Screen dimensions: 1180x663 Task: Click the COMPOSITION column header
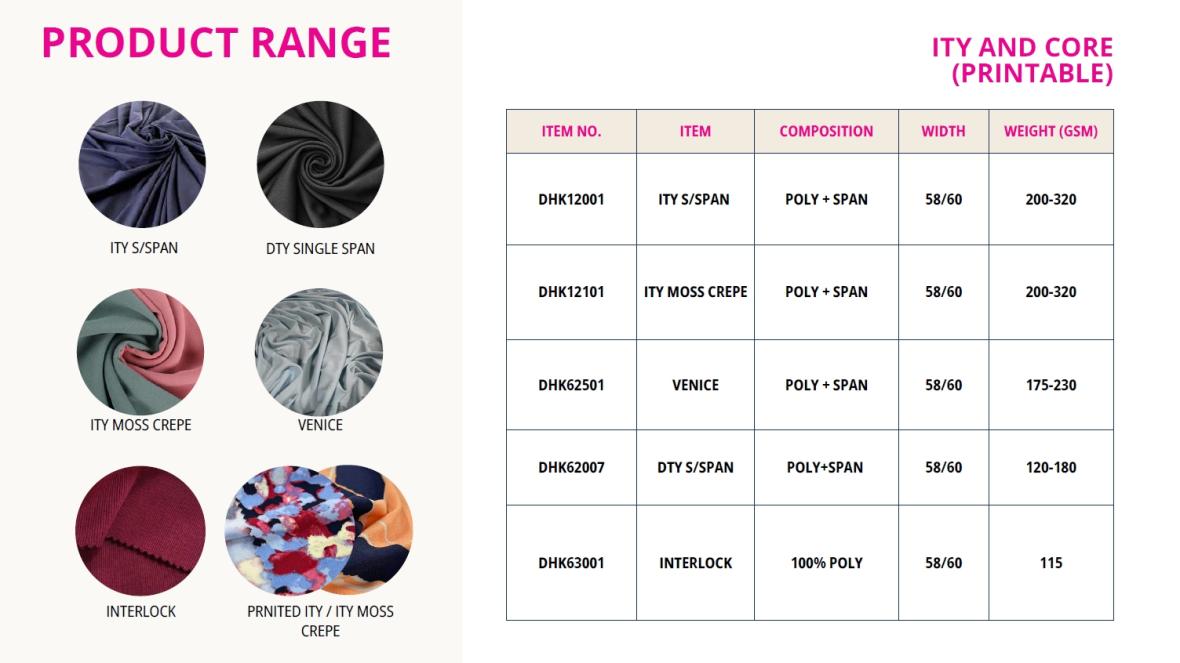point(826,132)
